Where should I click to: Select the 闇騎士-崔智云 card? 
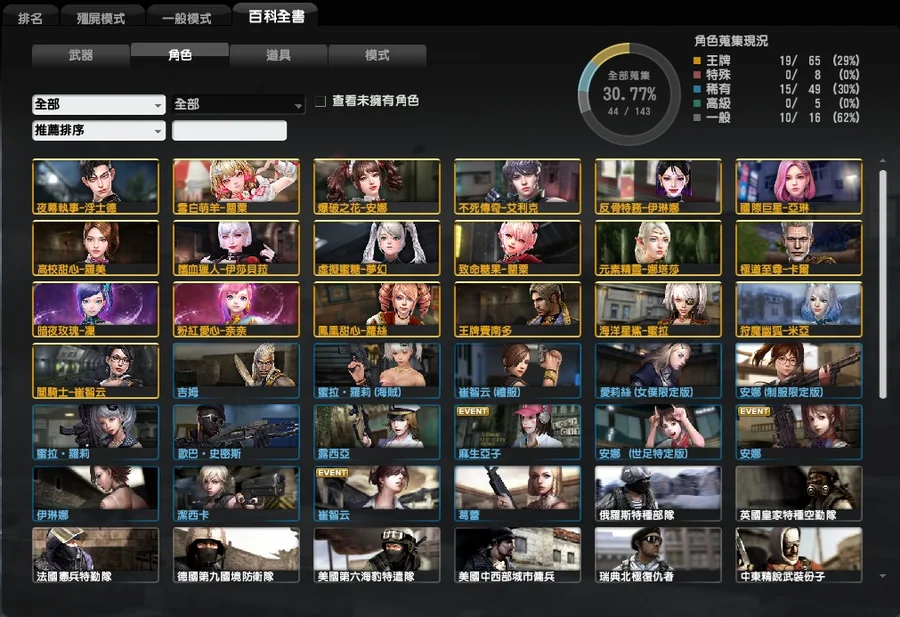coord(95,371)
